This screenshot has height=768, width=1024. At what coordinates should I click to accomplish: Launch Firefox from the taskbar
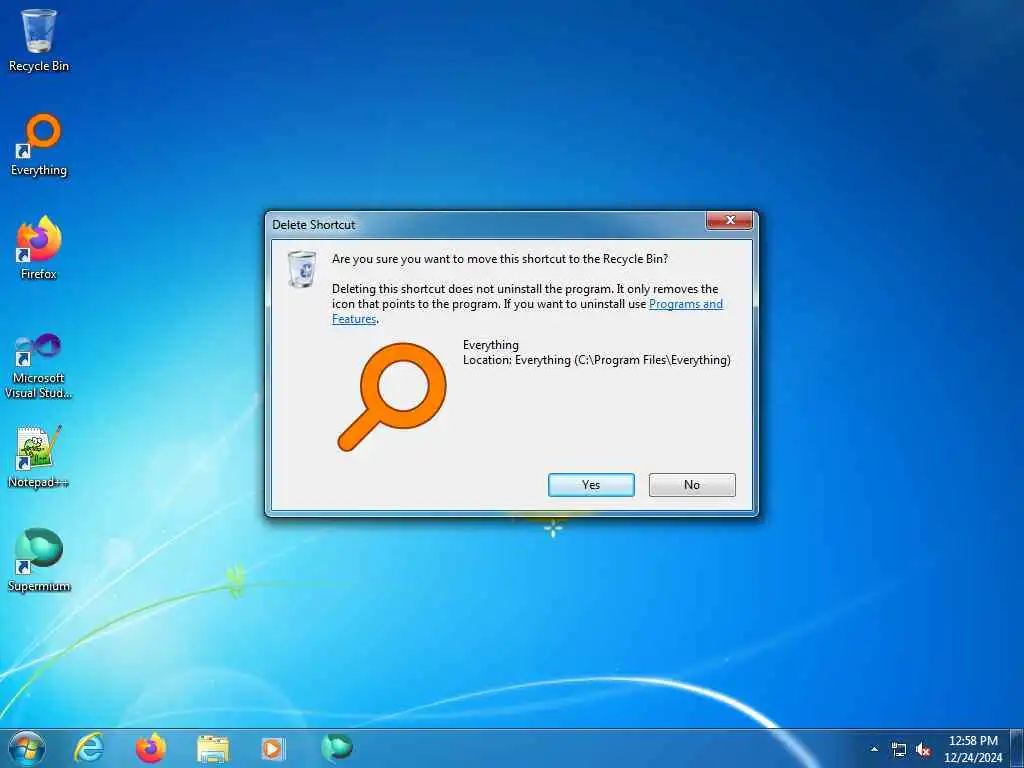[x=151, y=748]
